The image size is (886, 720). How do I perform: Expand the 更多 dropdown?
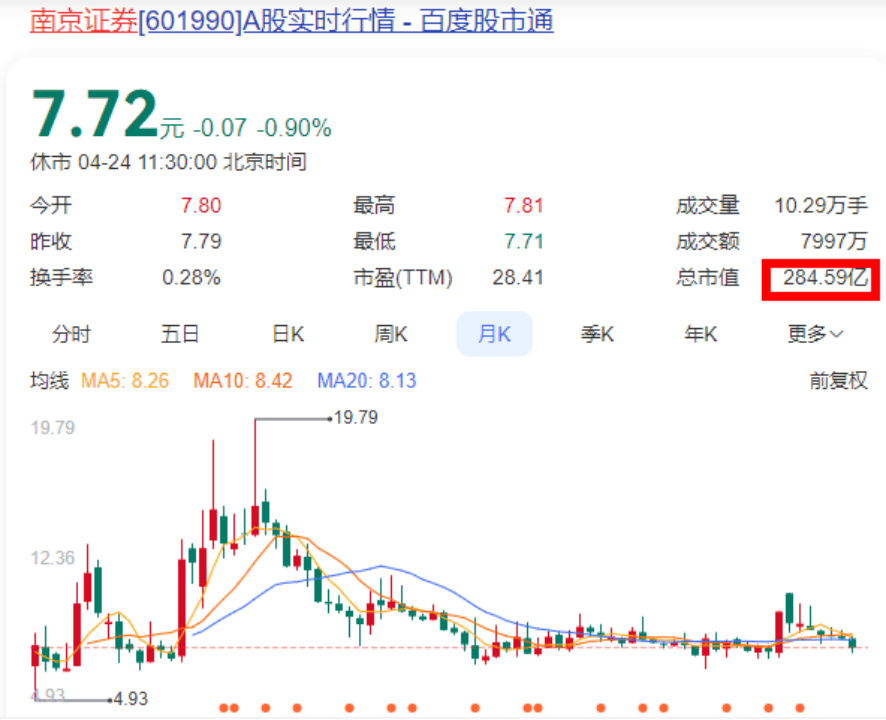click(x=815, y=334)
